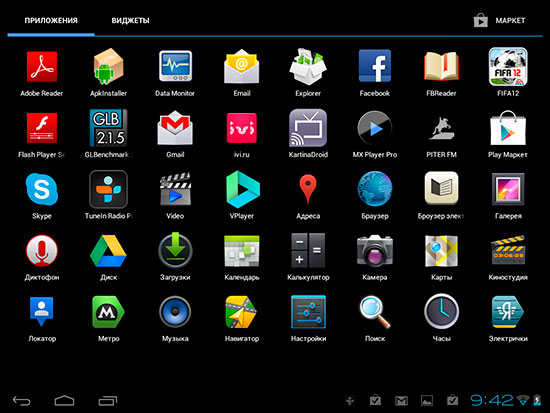550x413 pixels.
Task: Open Локатор app
Action: 42,312
